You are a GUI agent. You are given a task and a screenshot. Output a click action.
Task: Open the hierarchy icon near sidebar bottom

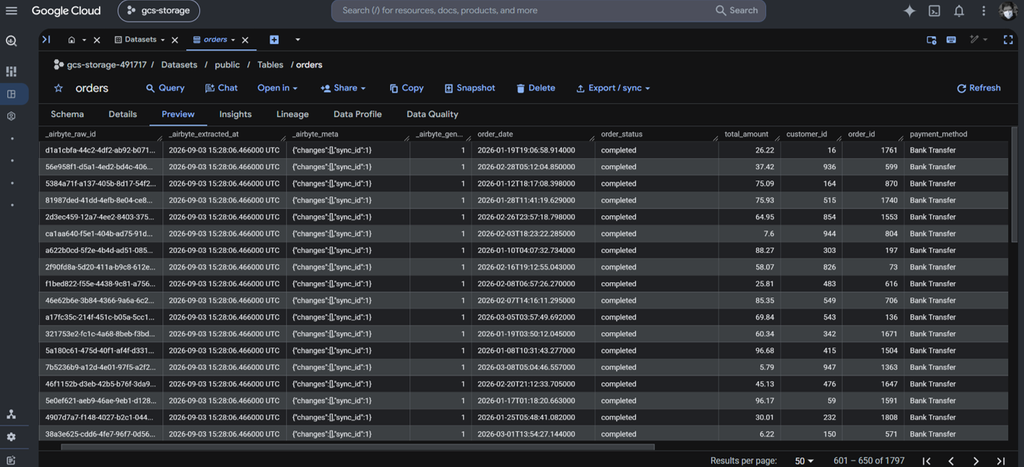[x=11, y=414]
